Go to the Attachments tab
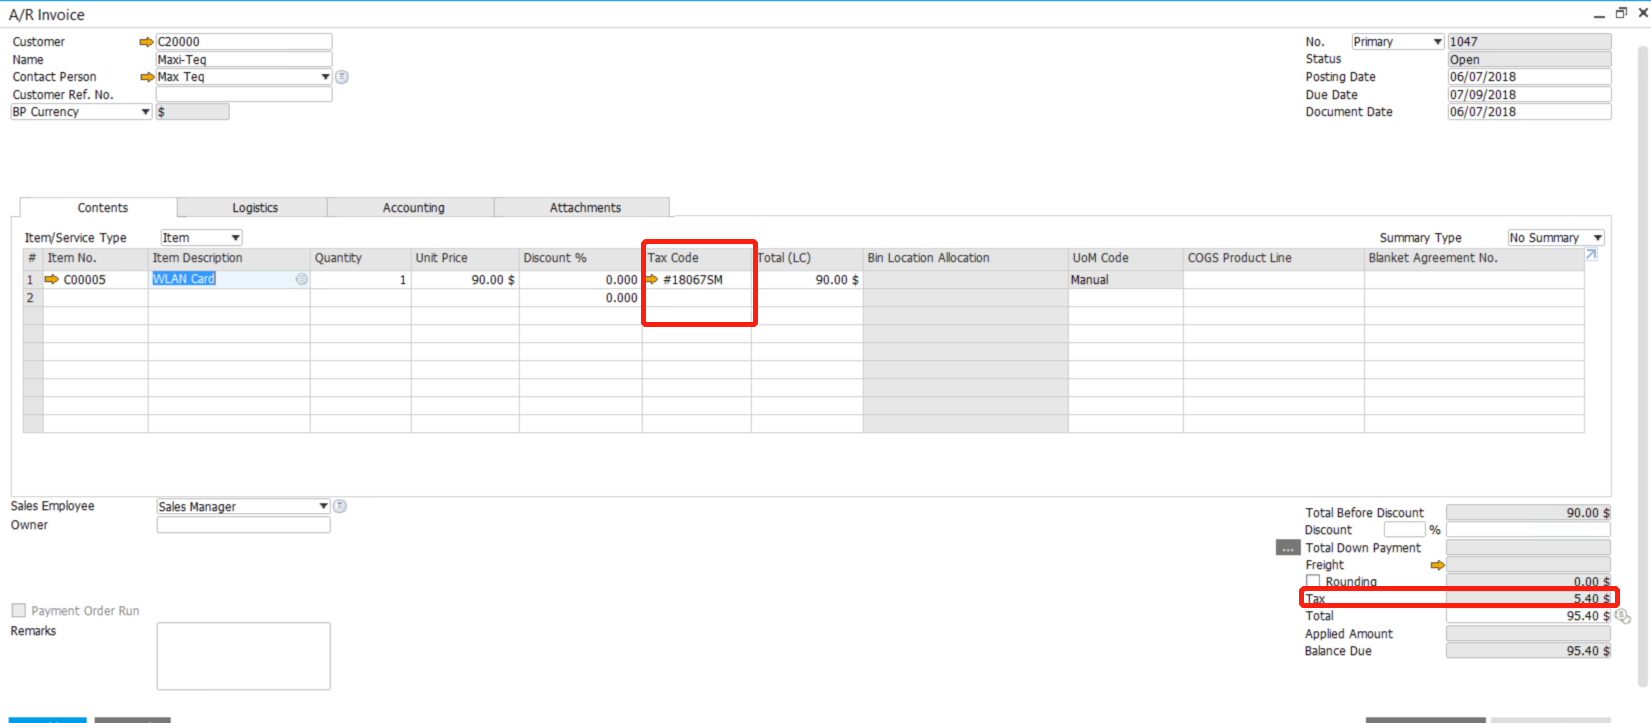This screenshot has height=723, width=1651. [x=585, y=208]
